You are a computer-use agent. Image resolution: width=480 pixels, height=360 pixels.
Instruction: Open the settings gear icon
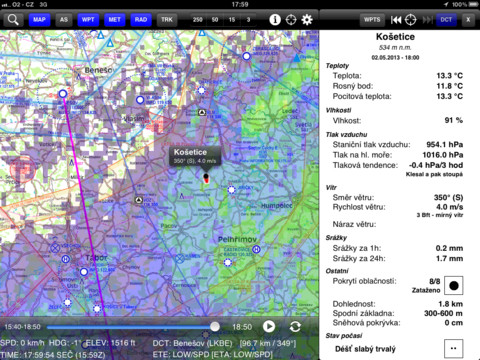click(x=307, y=20)
